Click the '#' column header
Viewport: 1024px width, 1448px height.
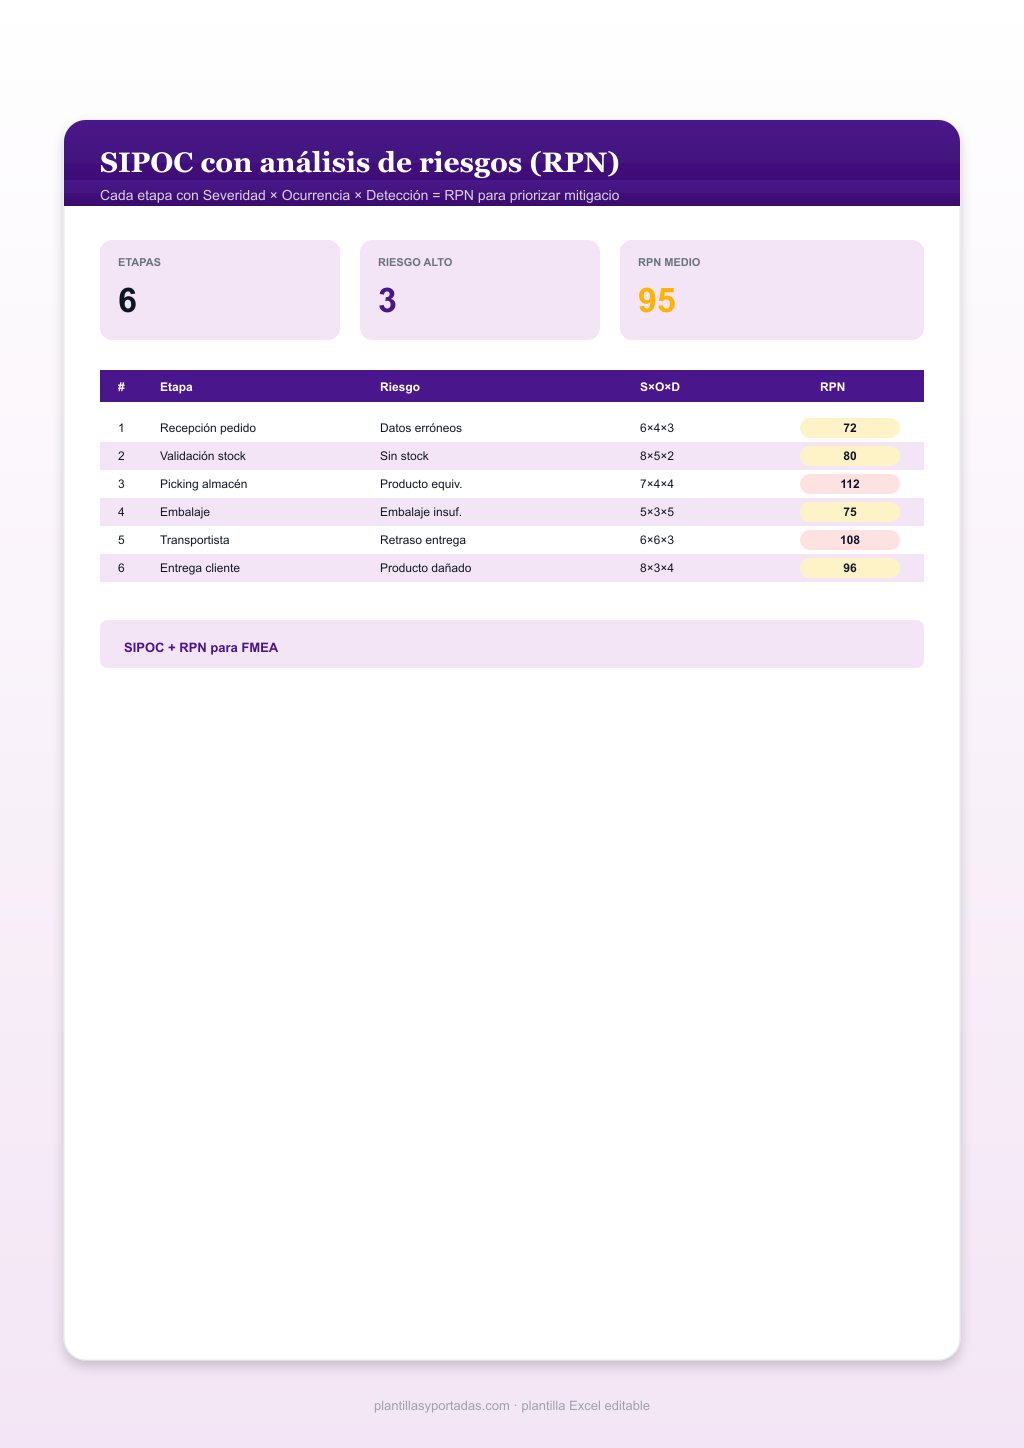(121, 387)
